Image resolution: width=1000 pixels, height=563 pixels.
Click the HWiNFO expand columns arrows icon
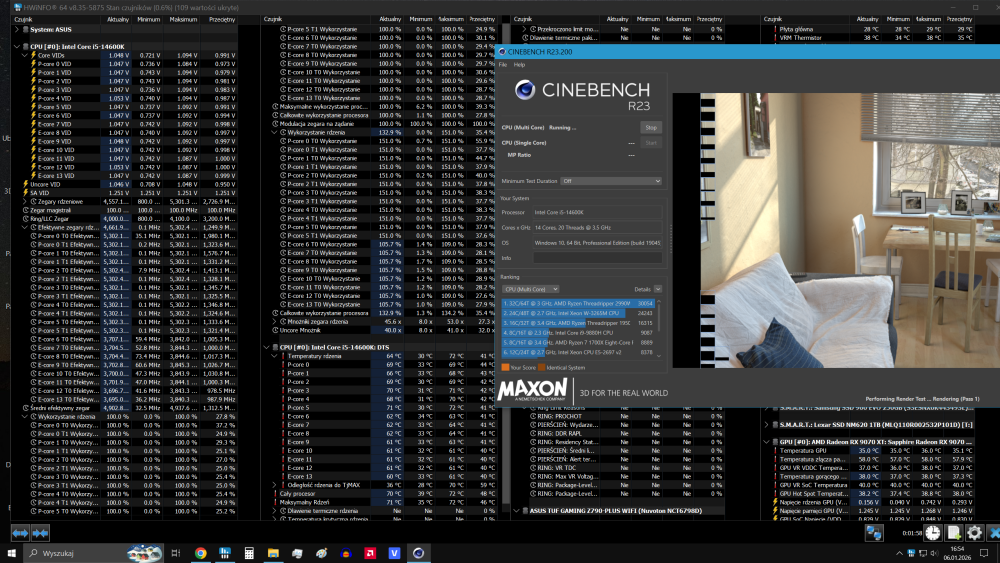pyautogui.click(x=20, y=533)
